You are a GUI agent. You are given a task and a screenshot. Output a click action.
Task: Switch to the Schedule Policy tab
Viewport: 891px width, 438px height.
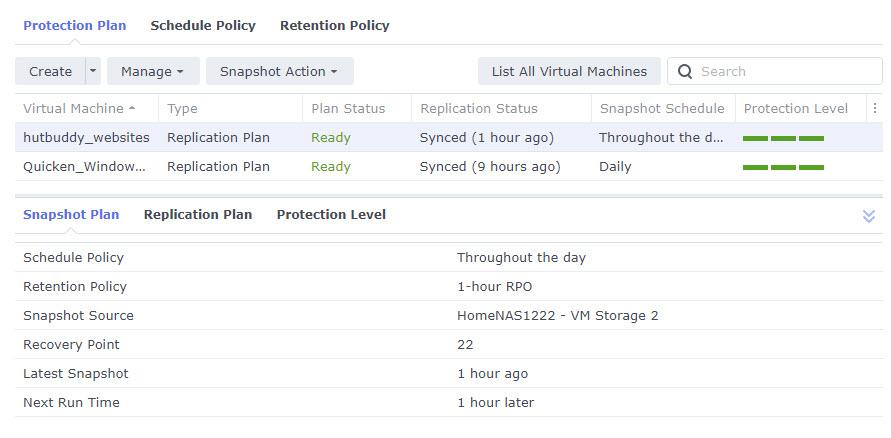pos(203,26)
